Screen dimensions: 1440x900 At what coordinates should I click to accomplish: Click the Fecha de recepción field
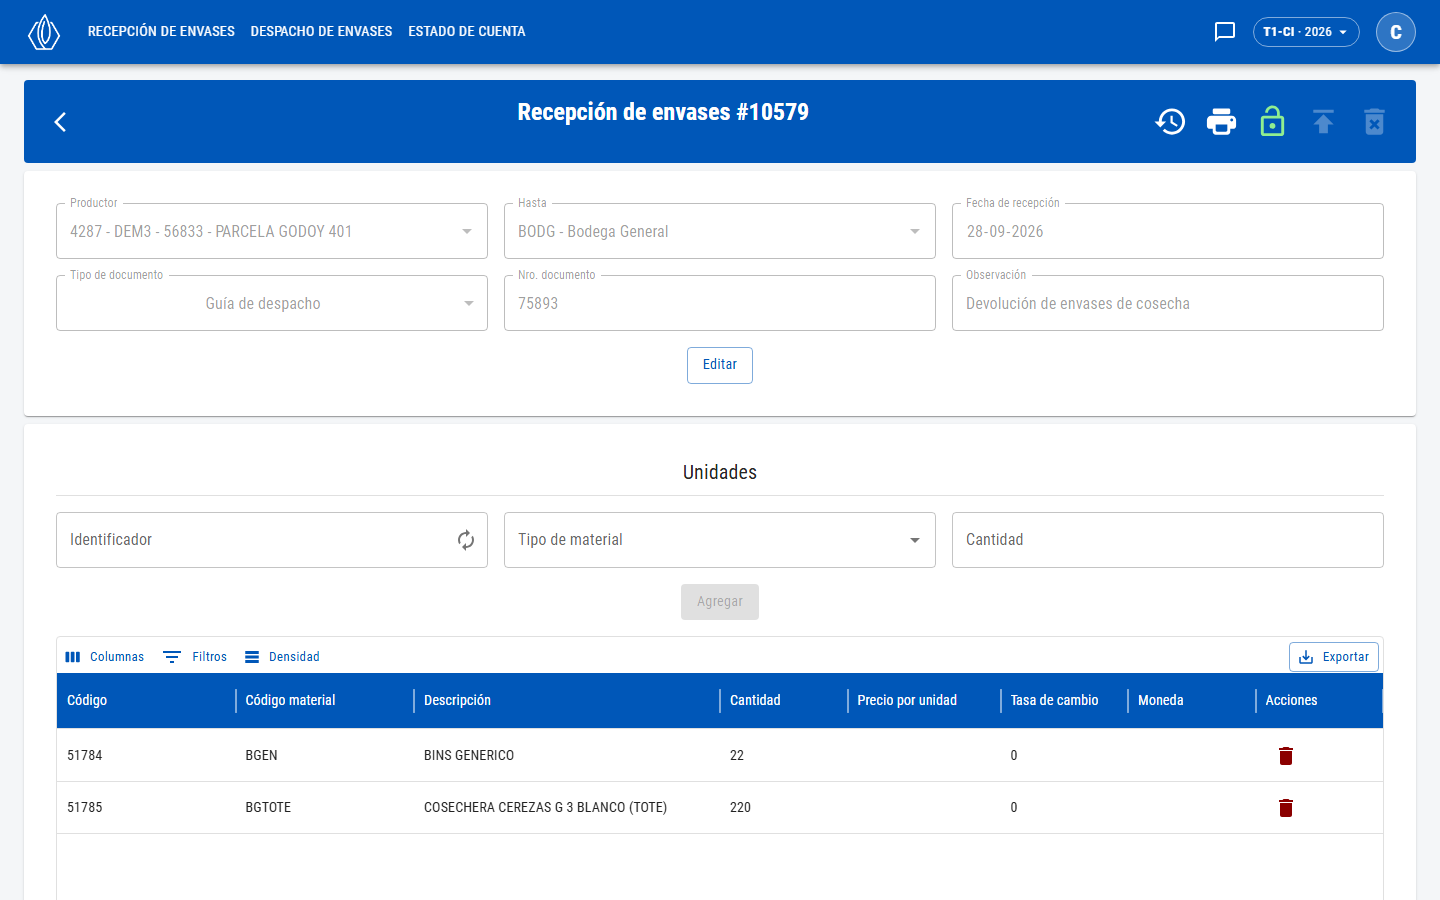(1168, 231)
